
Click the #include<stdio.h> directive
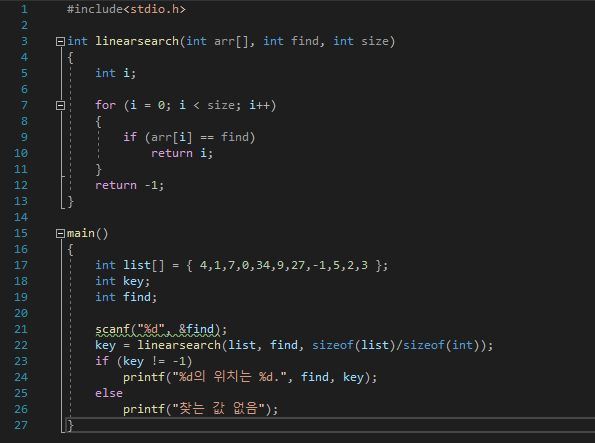[126, 9]
